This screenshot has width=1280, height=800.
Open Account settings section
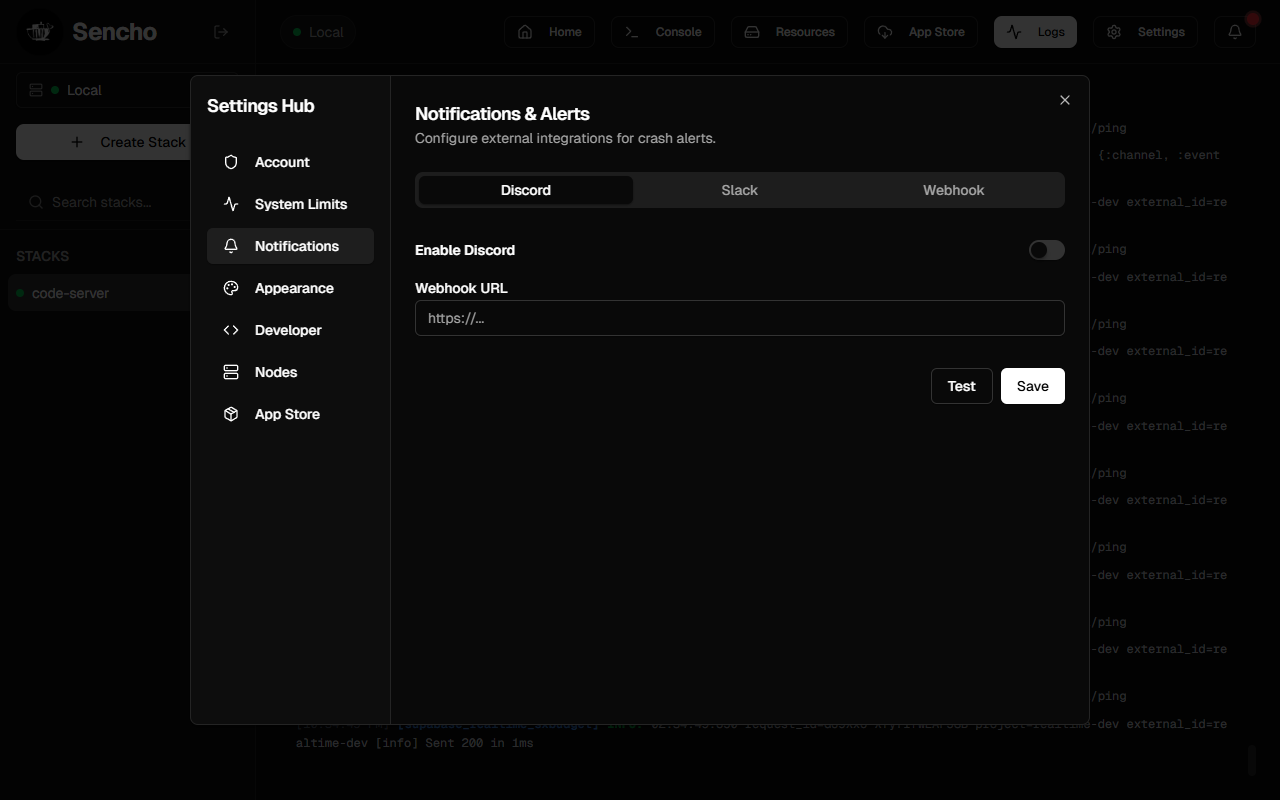tap(290, 162)
